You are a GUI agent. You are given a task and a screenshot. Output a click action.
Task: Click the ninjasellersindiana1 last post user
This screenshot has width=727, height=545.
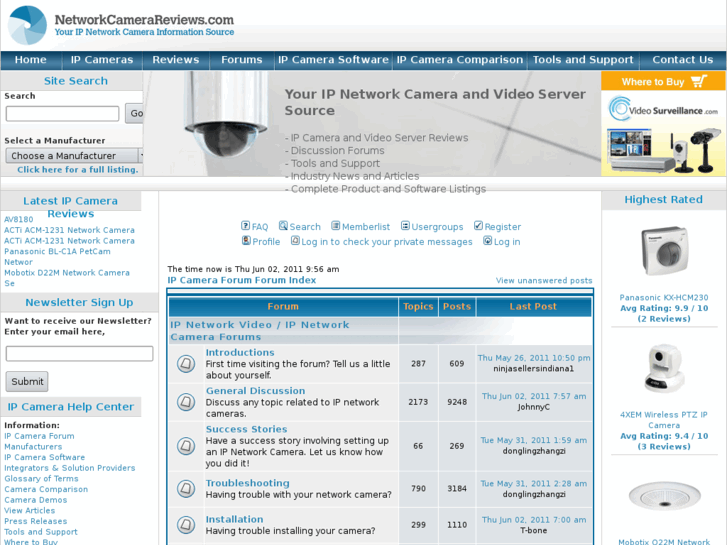[533, 369]
